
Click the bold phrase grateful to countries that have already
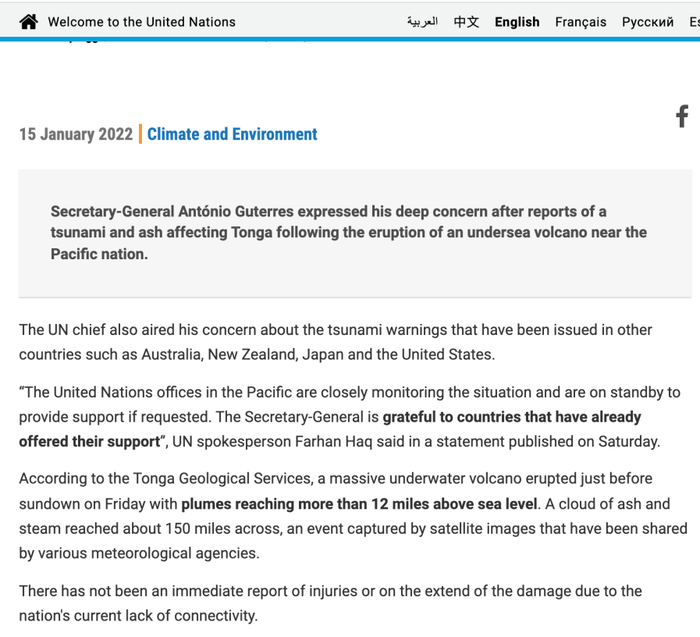point(512,417)
